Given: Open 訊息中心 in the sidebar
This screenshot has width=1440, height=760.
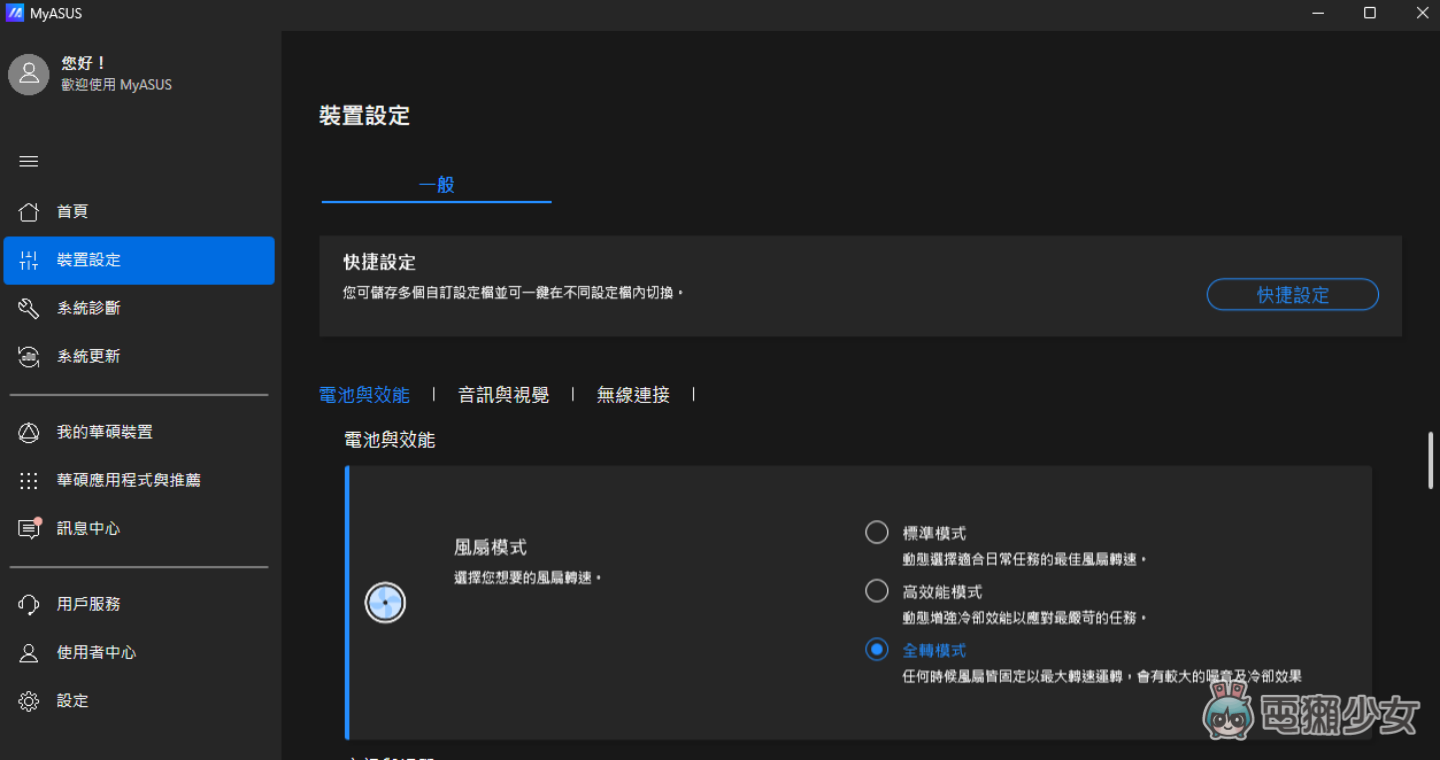Looking at the screenshot, I should [139, 528].
